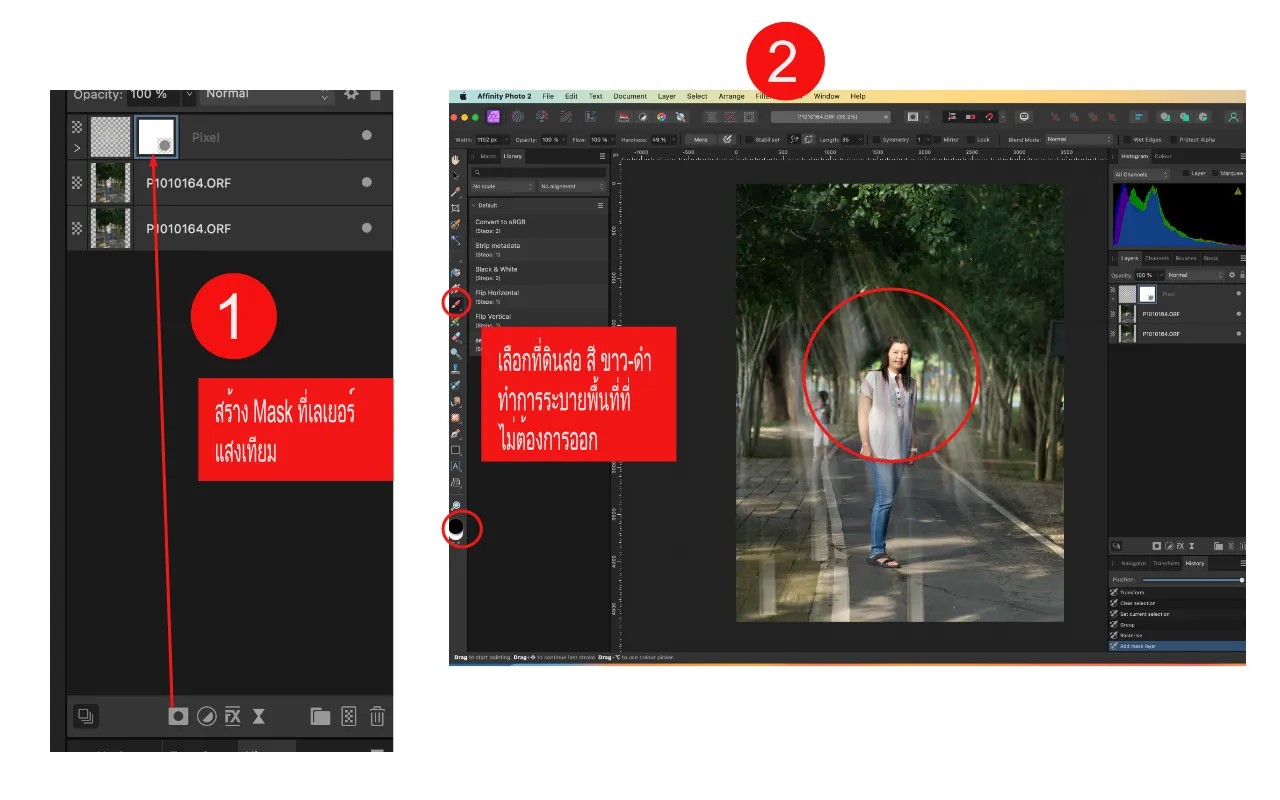
Task: Switch to the Export Persona
Action: tap(590, 117)
